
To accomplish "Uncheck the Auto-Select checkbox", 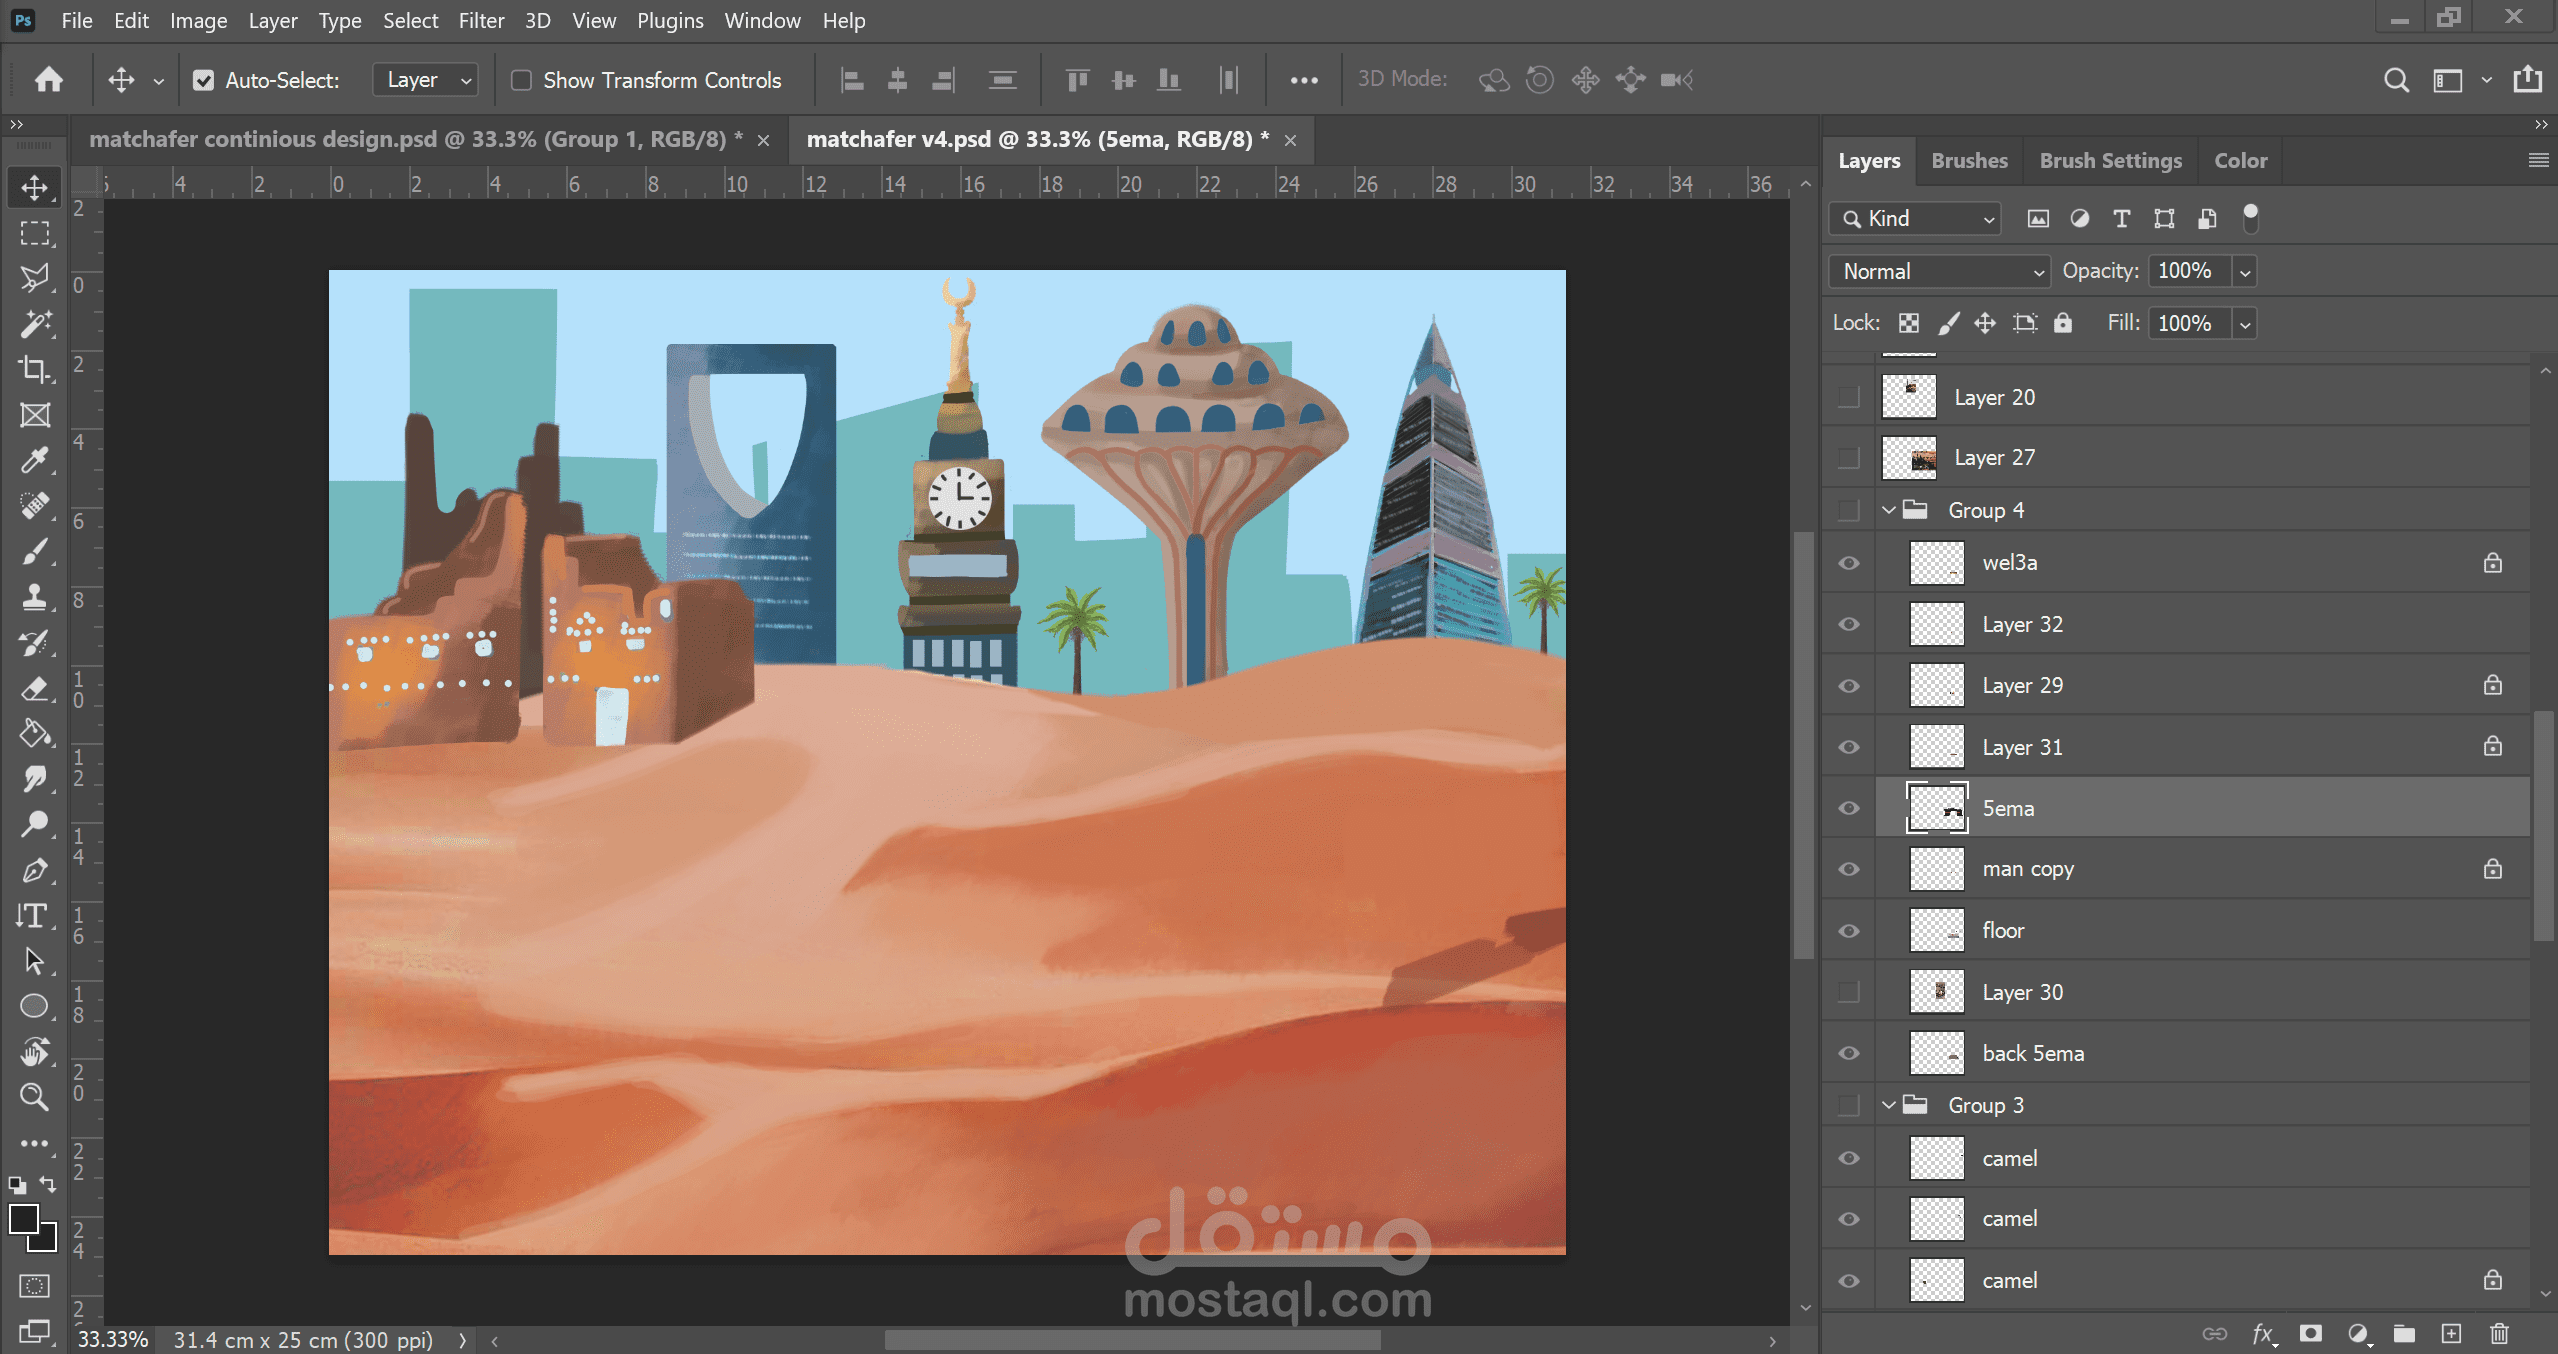I will [204, 80].
